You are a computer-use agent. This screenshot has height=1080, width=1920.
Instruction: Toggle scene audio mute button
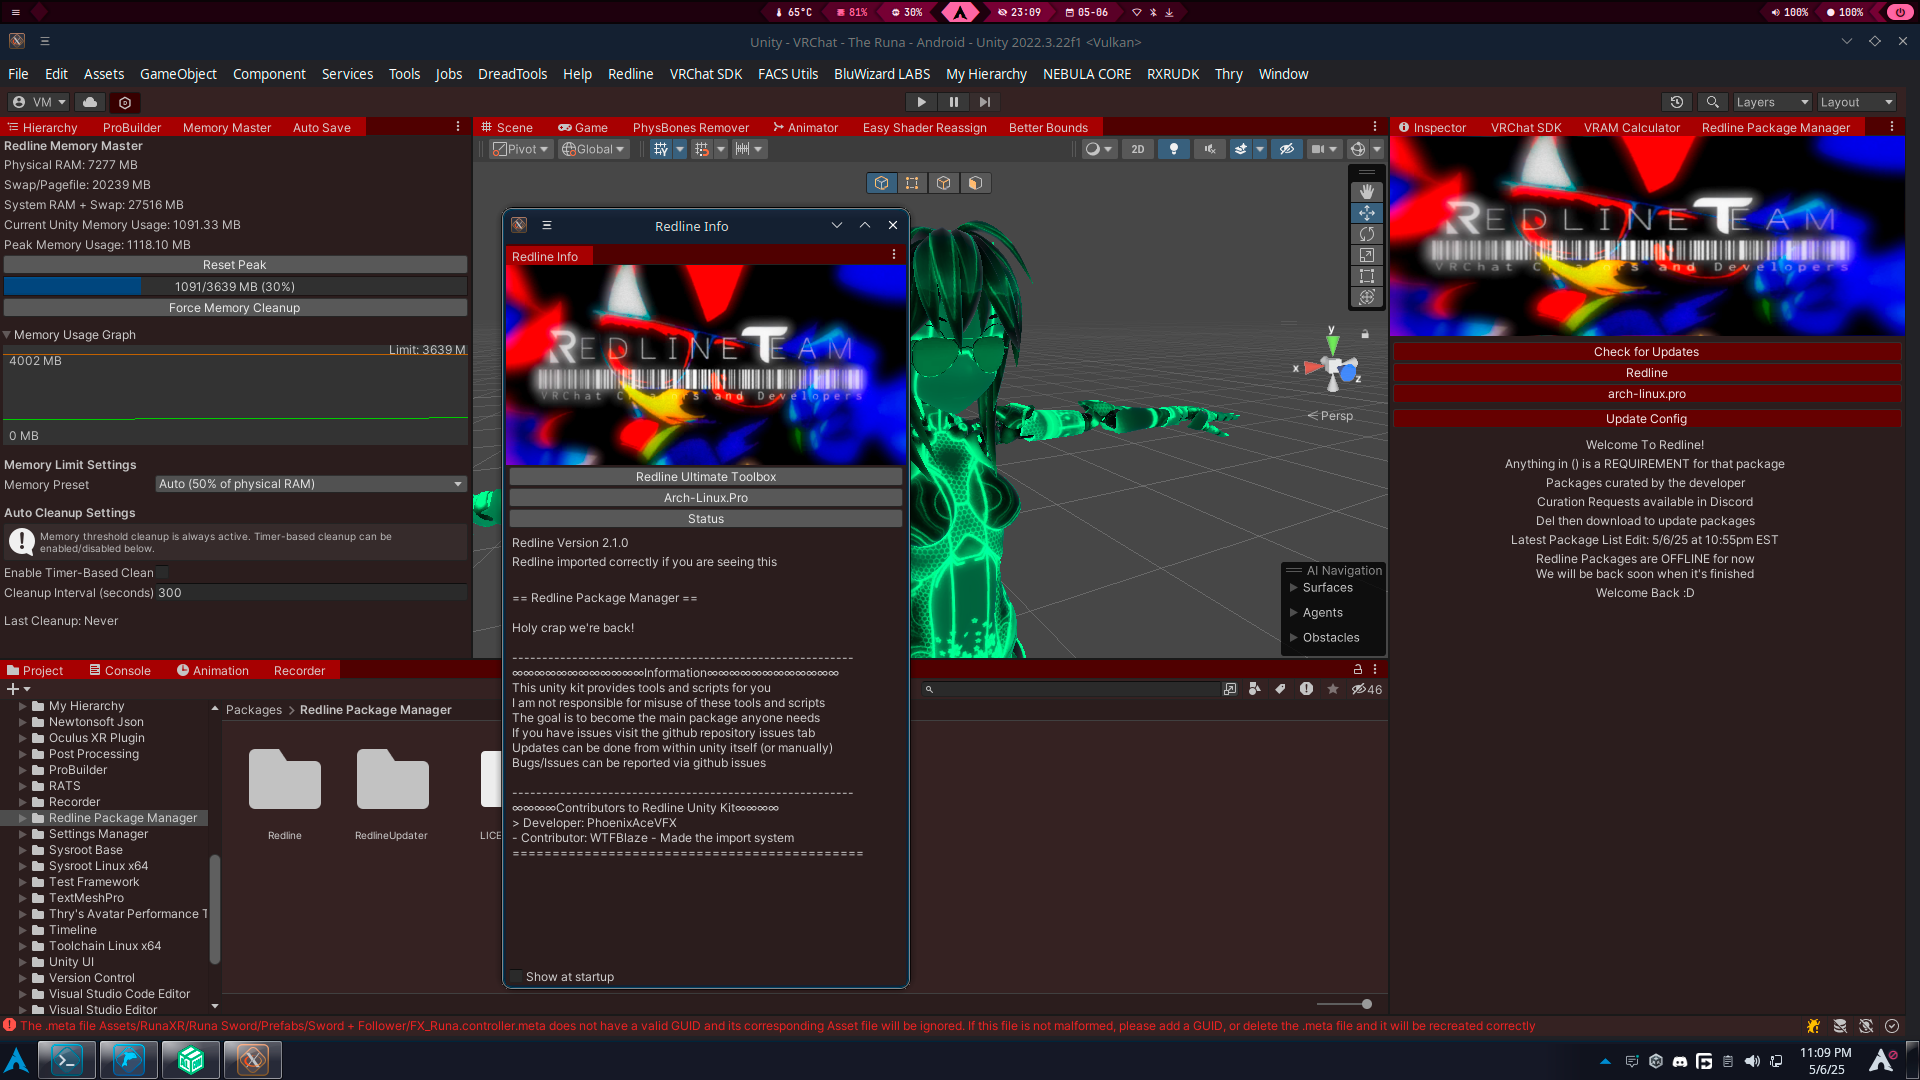click(1210, 149)
